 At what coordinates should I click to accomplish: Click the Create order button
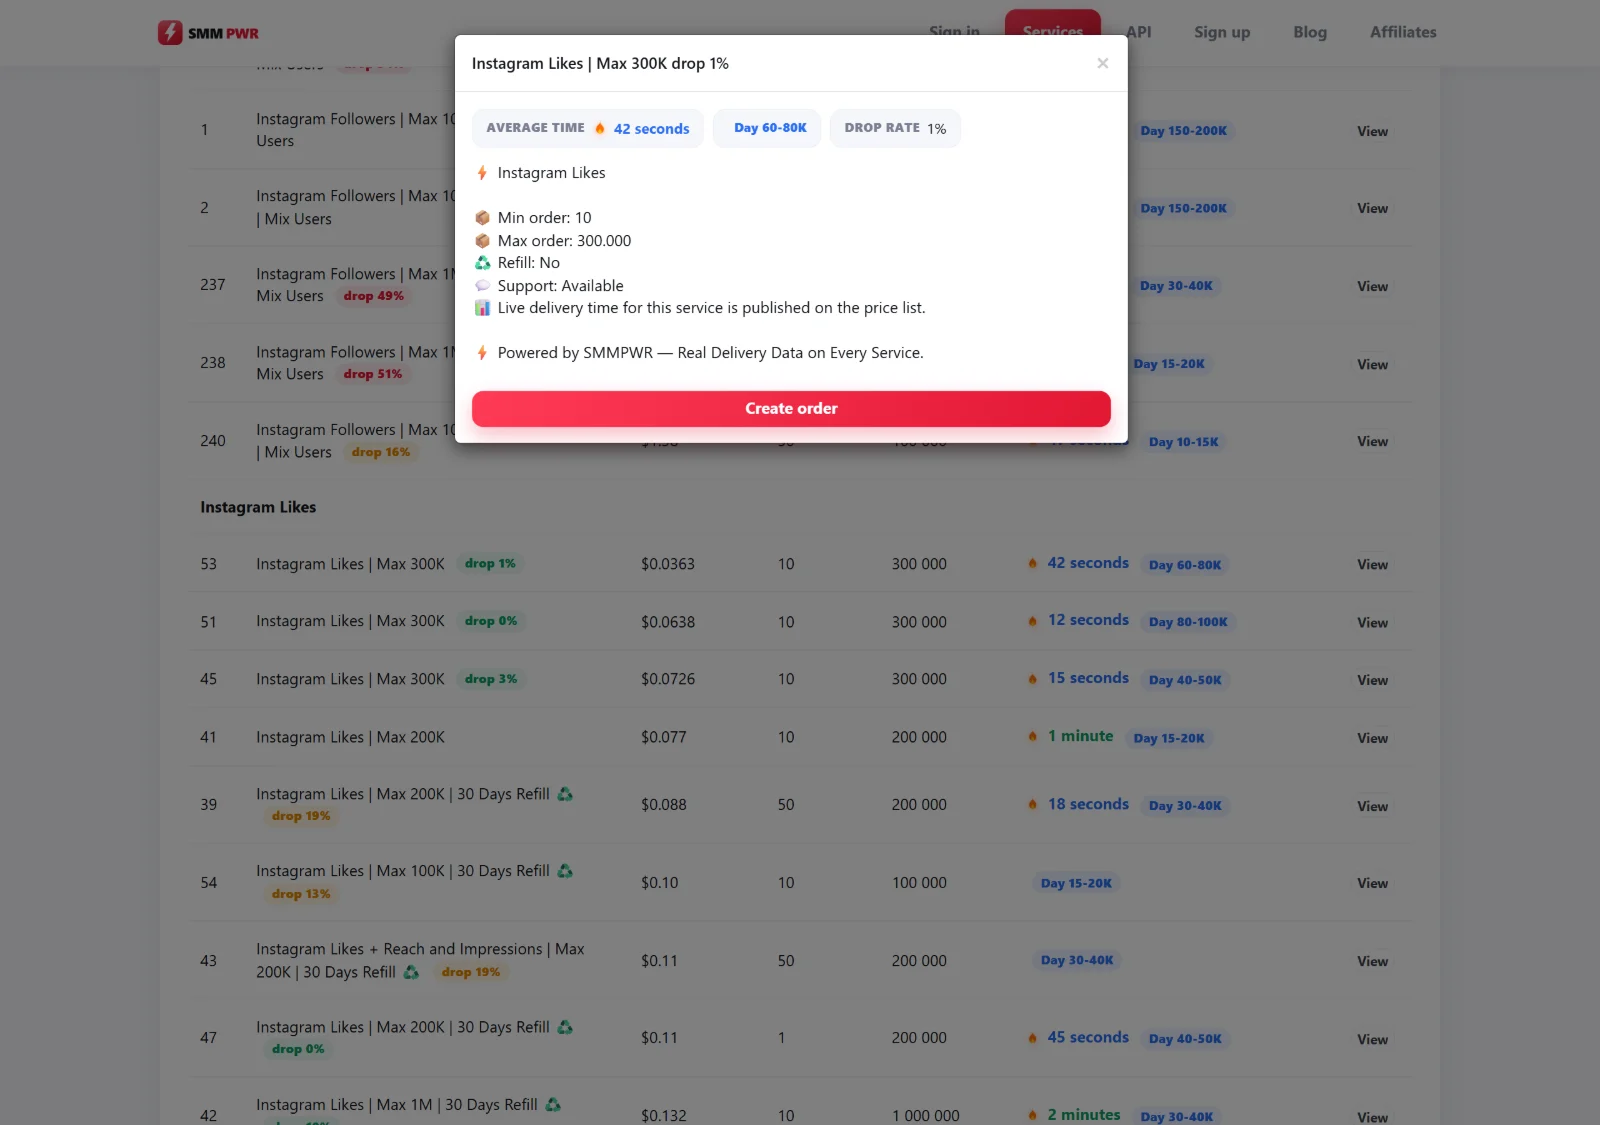(791, 409)
